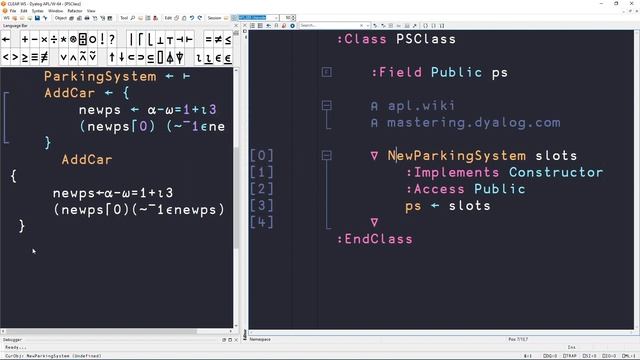Image resolution: width=640 pixels, height=360 pixels.
Task: Close the Debugger pane
Action: point(236,340)
